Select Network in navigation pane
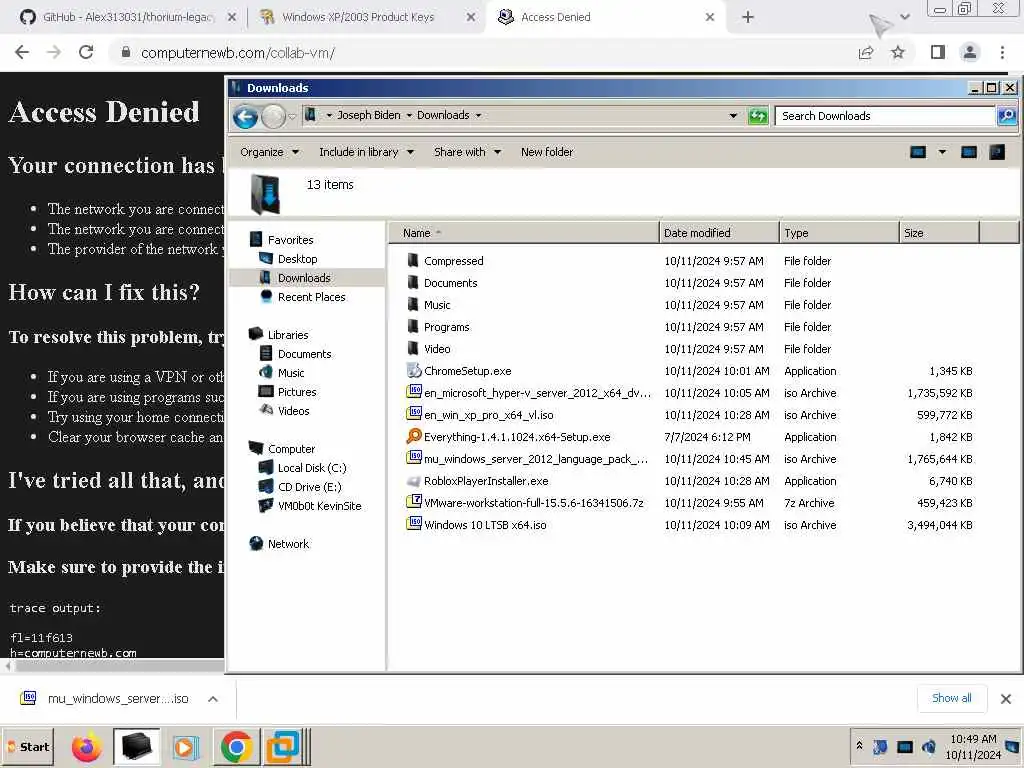Viewport: 1024px width, 768px height. click(x=288, y=544)
